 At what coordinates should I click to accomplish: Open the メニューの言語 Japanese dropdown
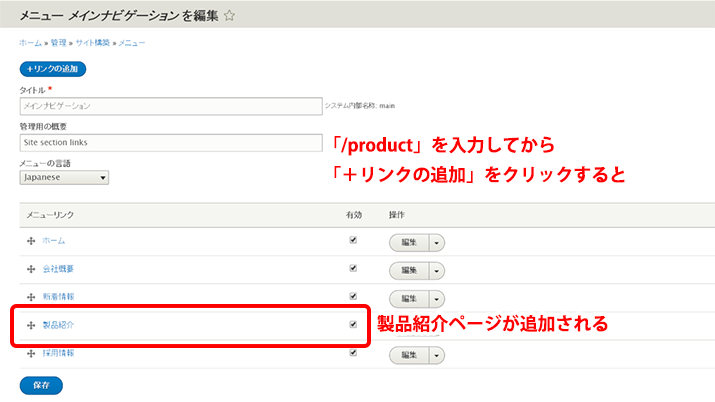(64, 177)
